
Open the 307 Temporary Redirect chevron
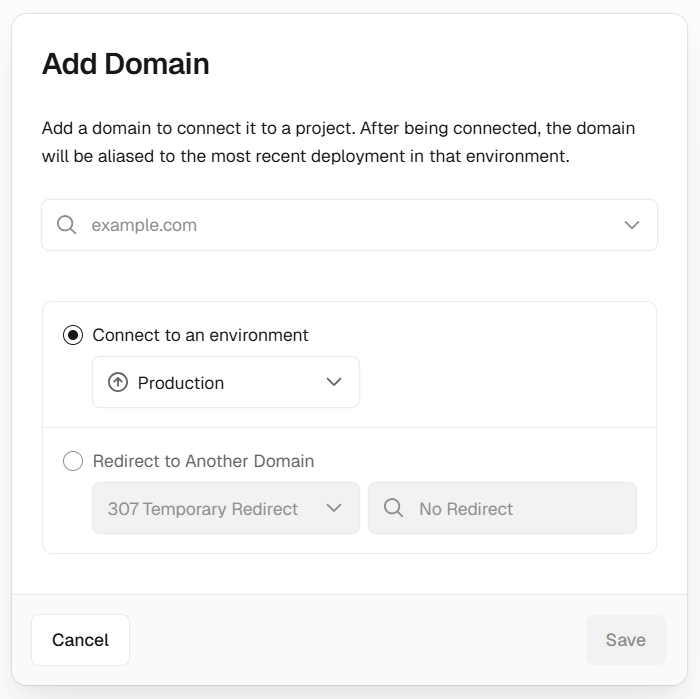click(x=334, y=509)
